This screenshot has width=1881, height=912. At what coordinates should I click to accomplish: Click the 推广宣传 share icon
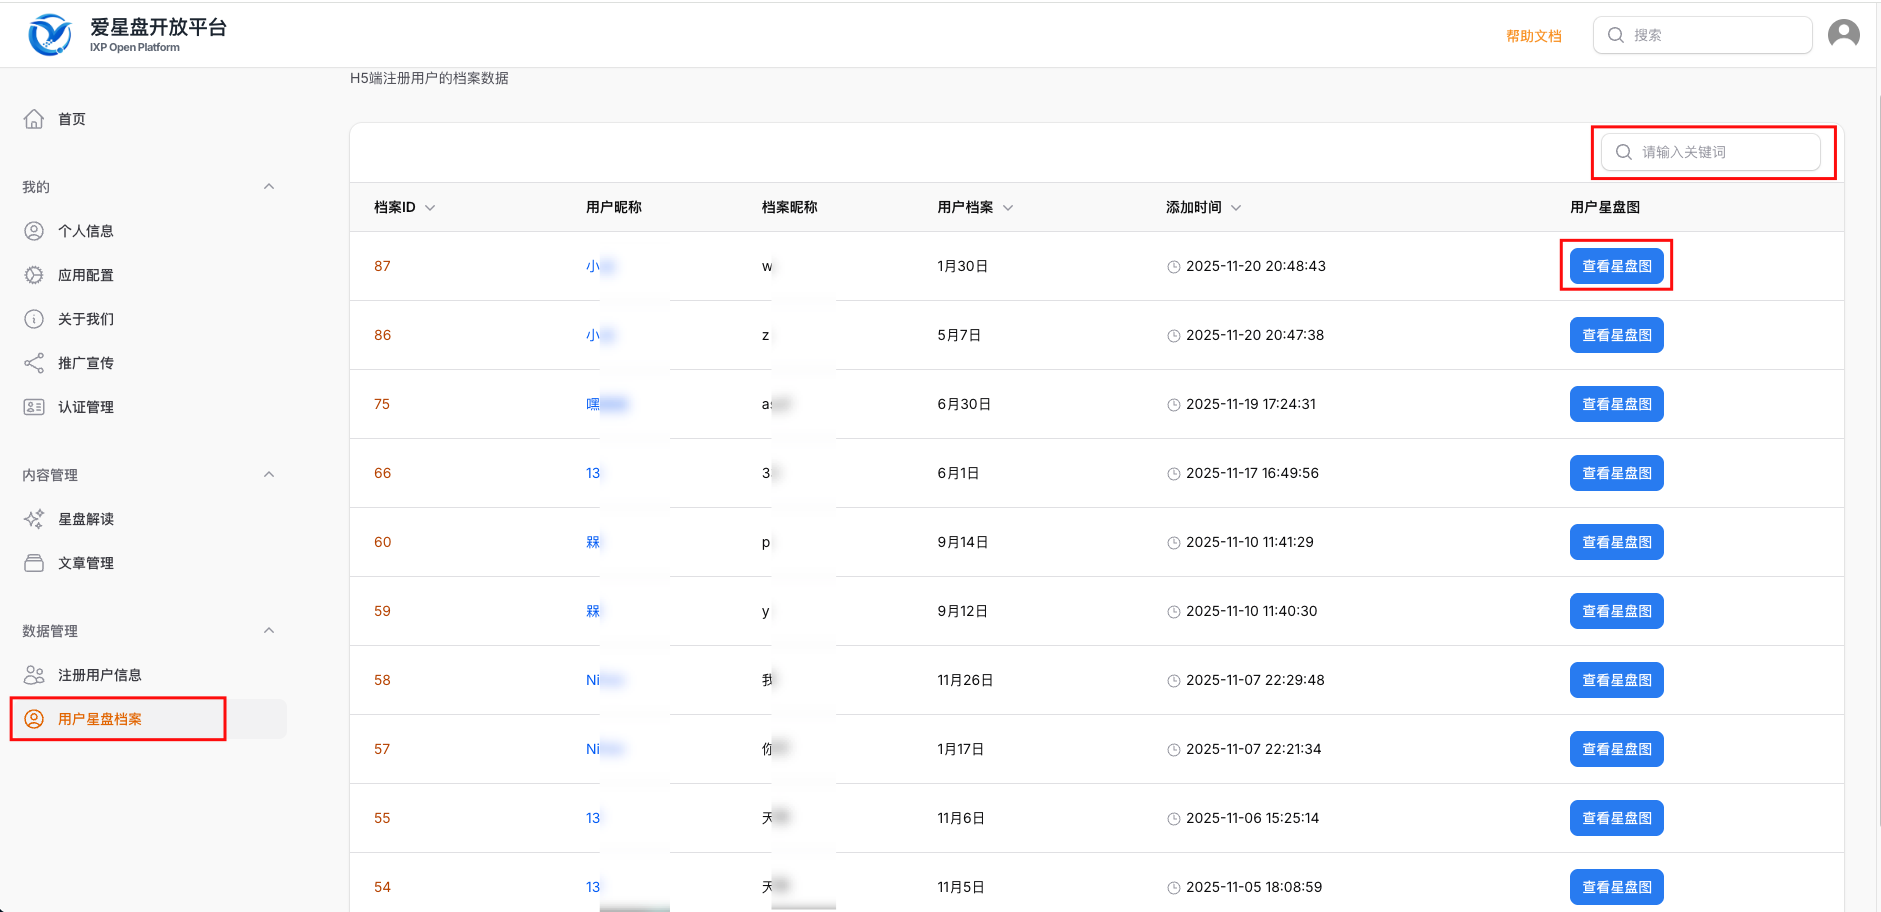[34, 363]
